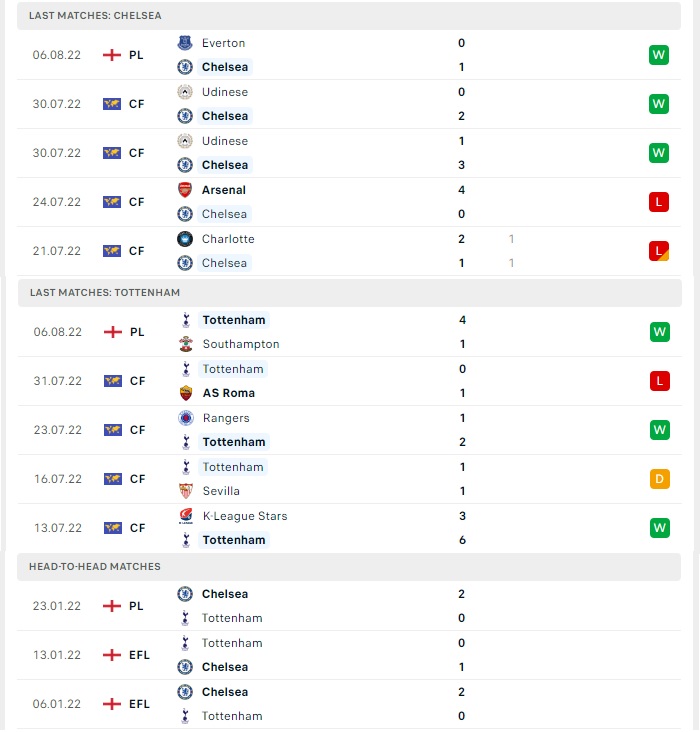The image size is (700, 732).
Task: Click the England flag on 13.01.22 EFL match
Action: coord(112,655)
